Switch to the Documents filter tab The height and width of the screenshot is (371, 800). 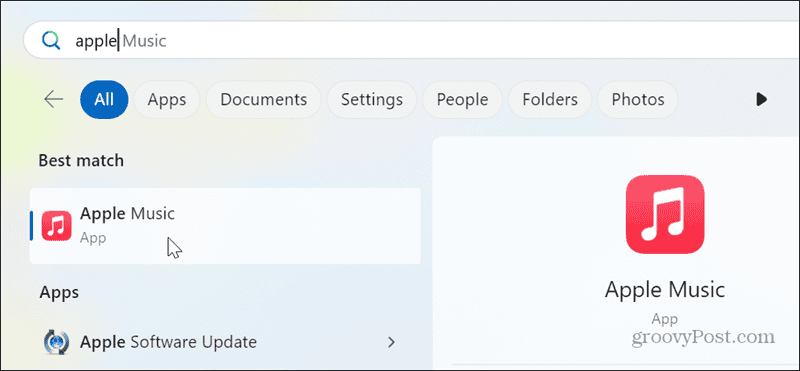(263, 99)
